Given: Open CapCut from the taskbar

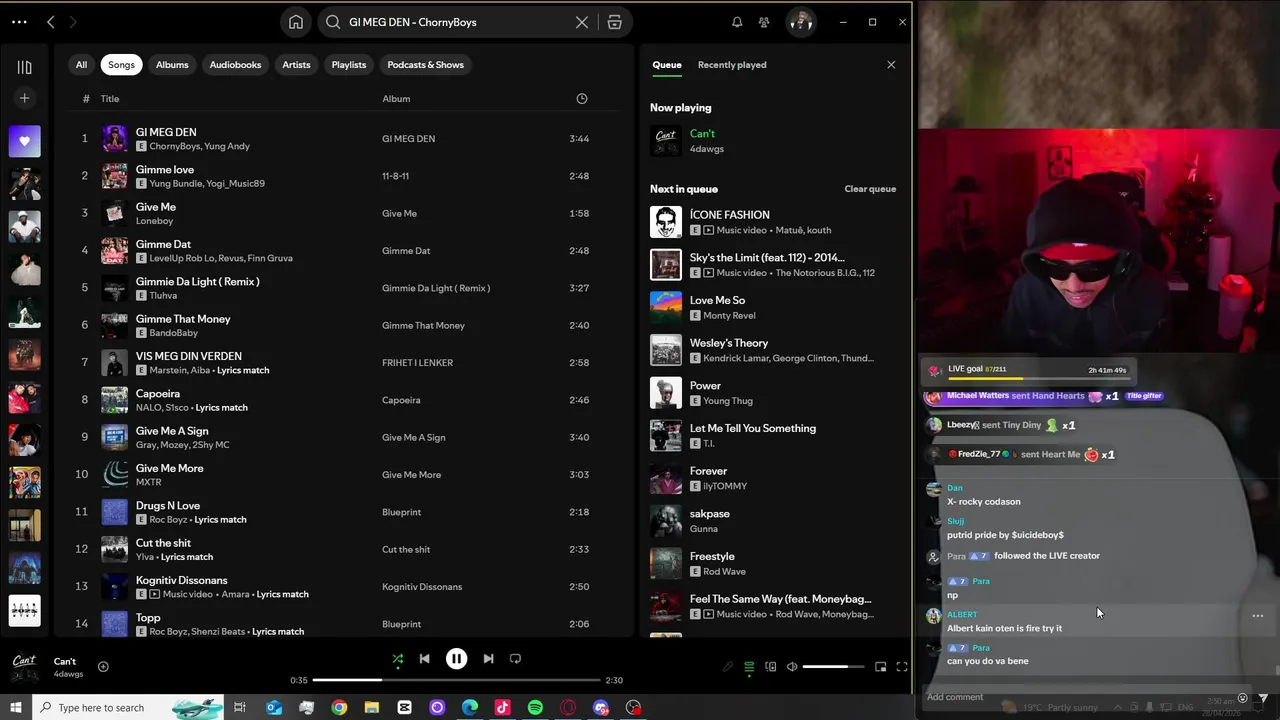Looking at the screenshot, I should pyautogui.click(x=404, y=708).
